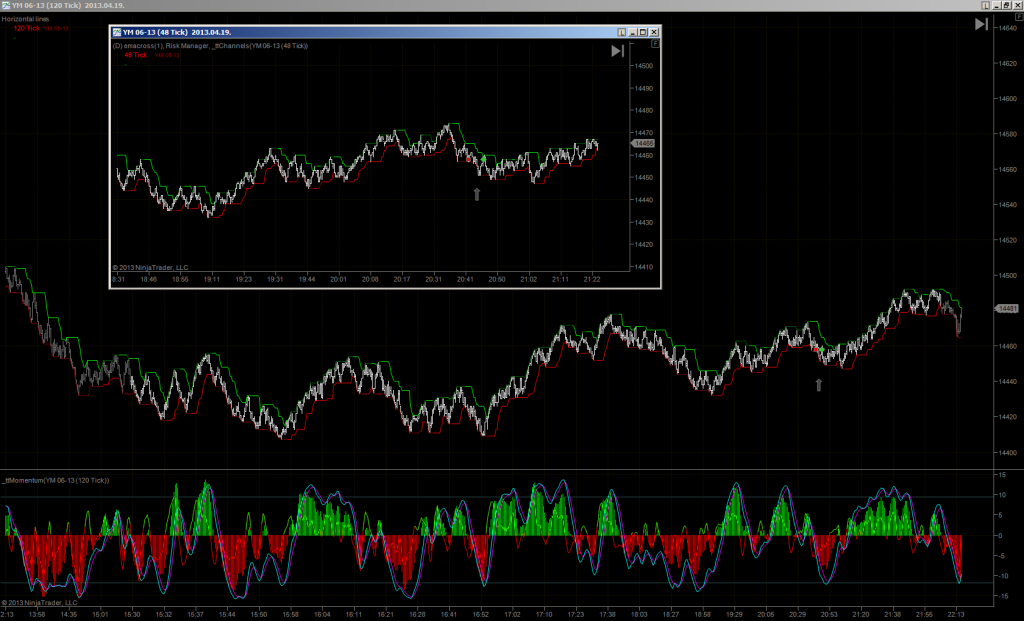Click the 14410 price label in the 48 Tick chart
The height and width of the screenshot is (621, 1024).
(644, 267)
